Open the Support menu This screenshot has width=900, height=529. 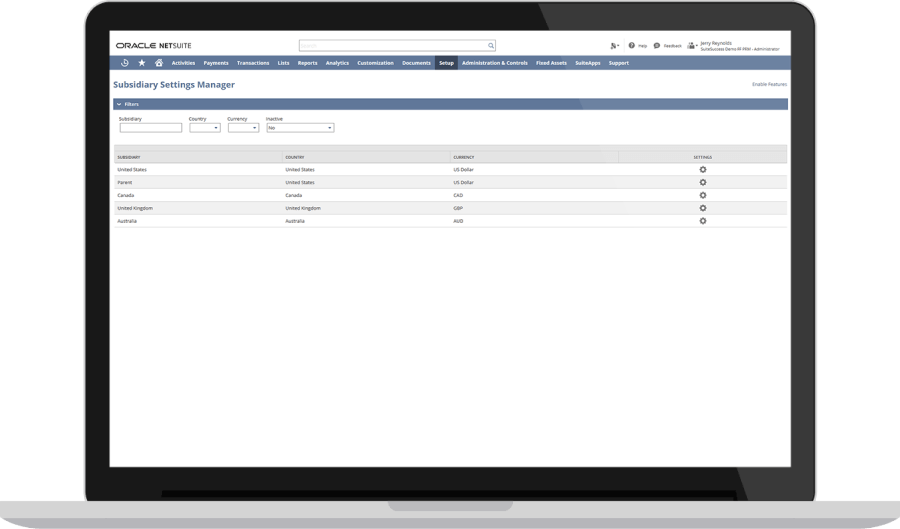pos(619,63)
